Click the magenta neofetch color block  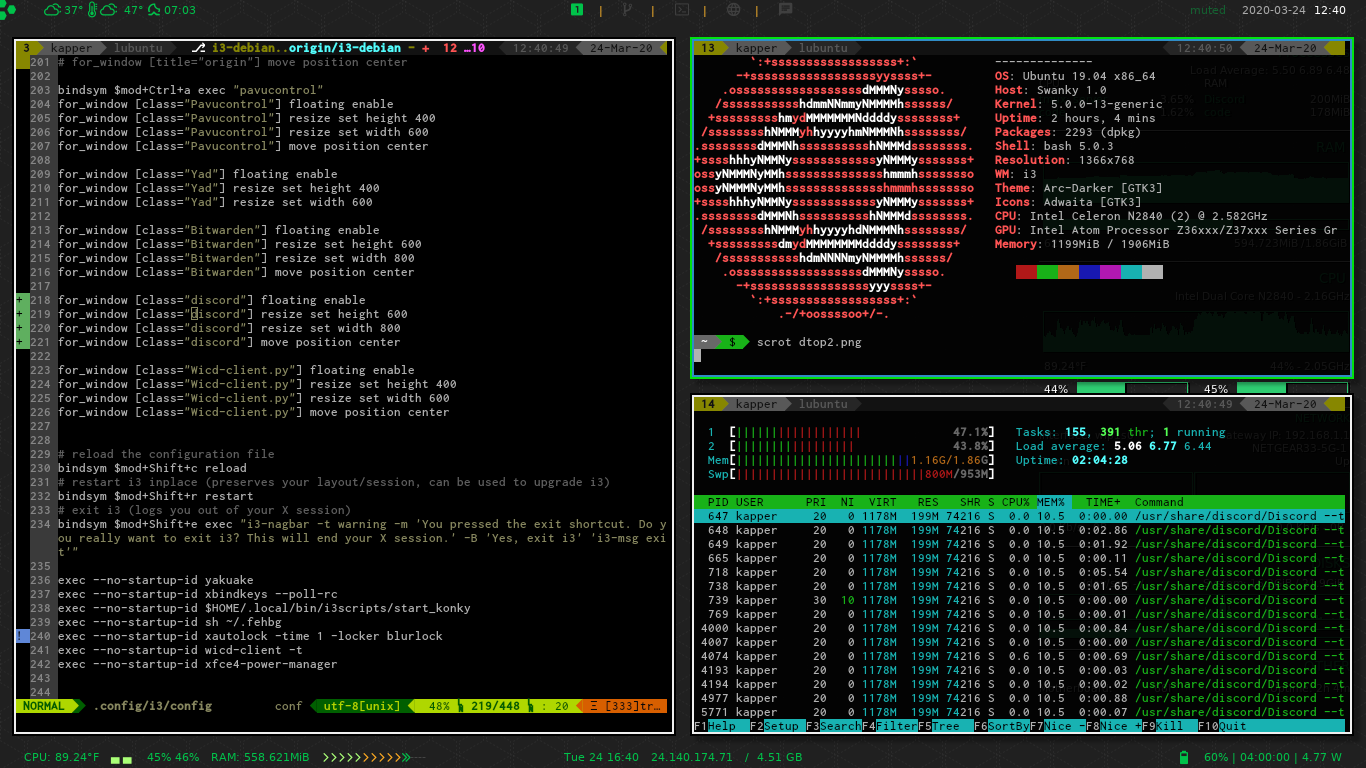pyautogui.click(x=1110, y=272)
